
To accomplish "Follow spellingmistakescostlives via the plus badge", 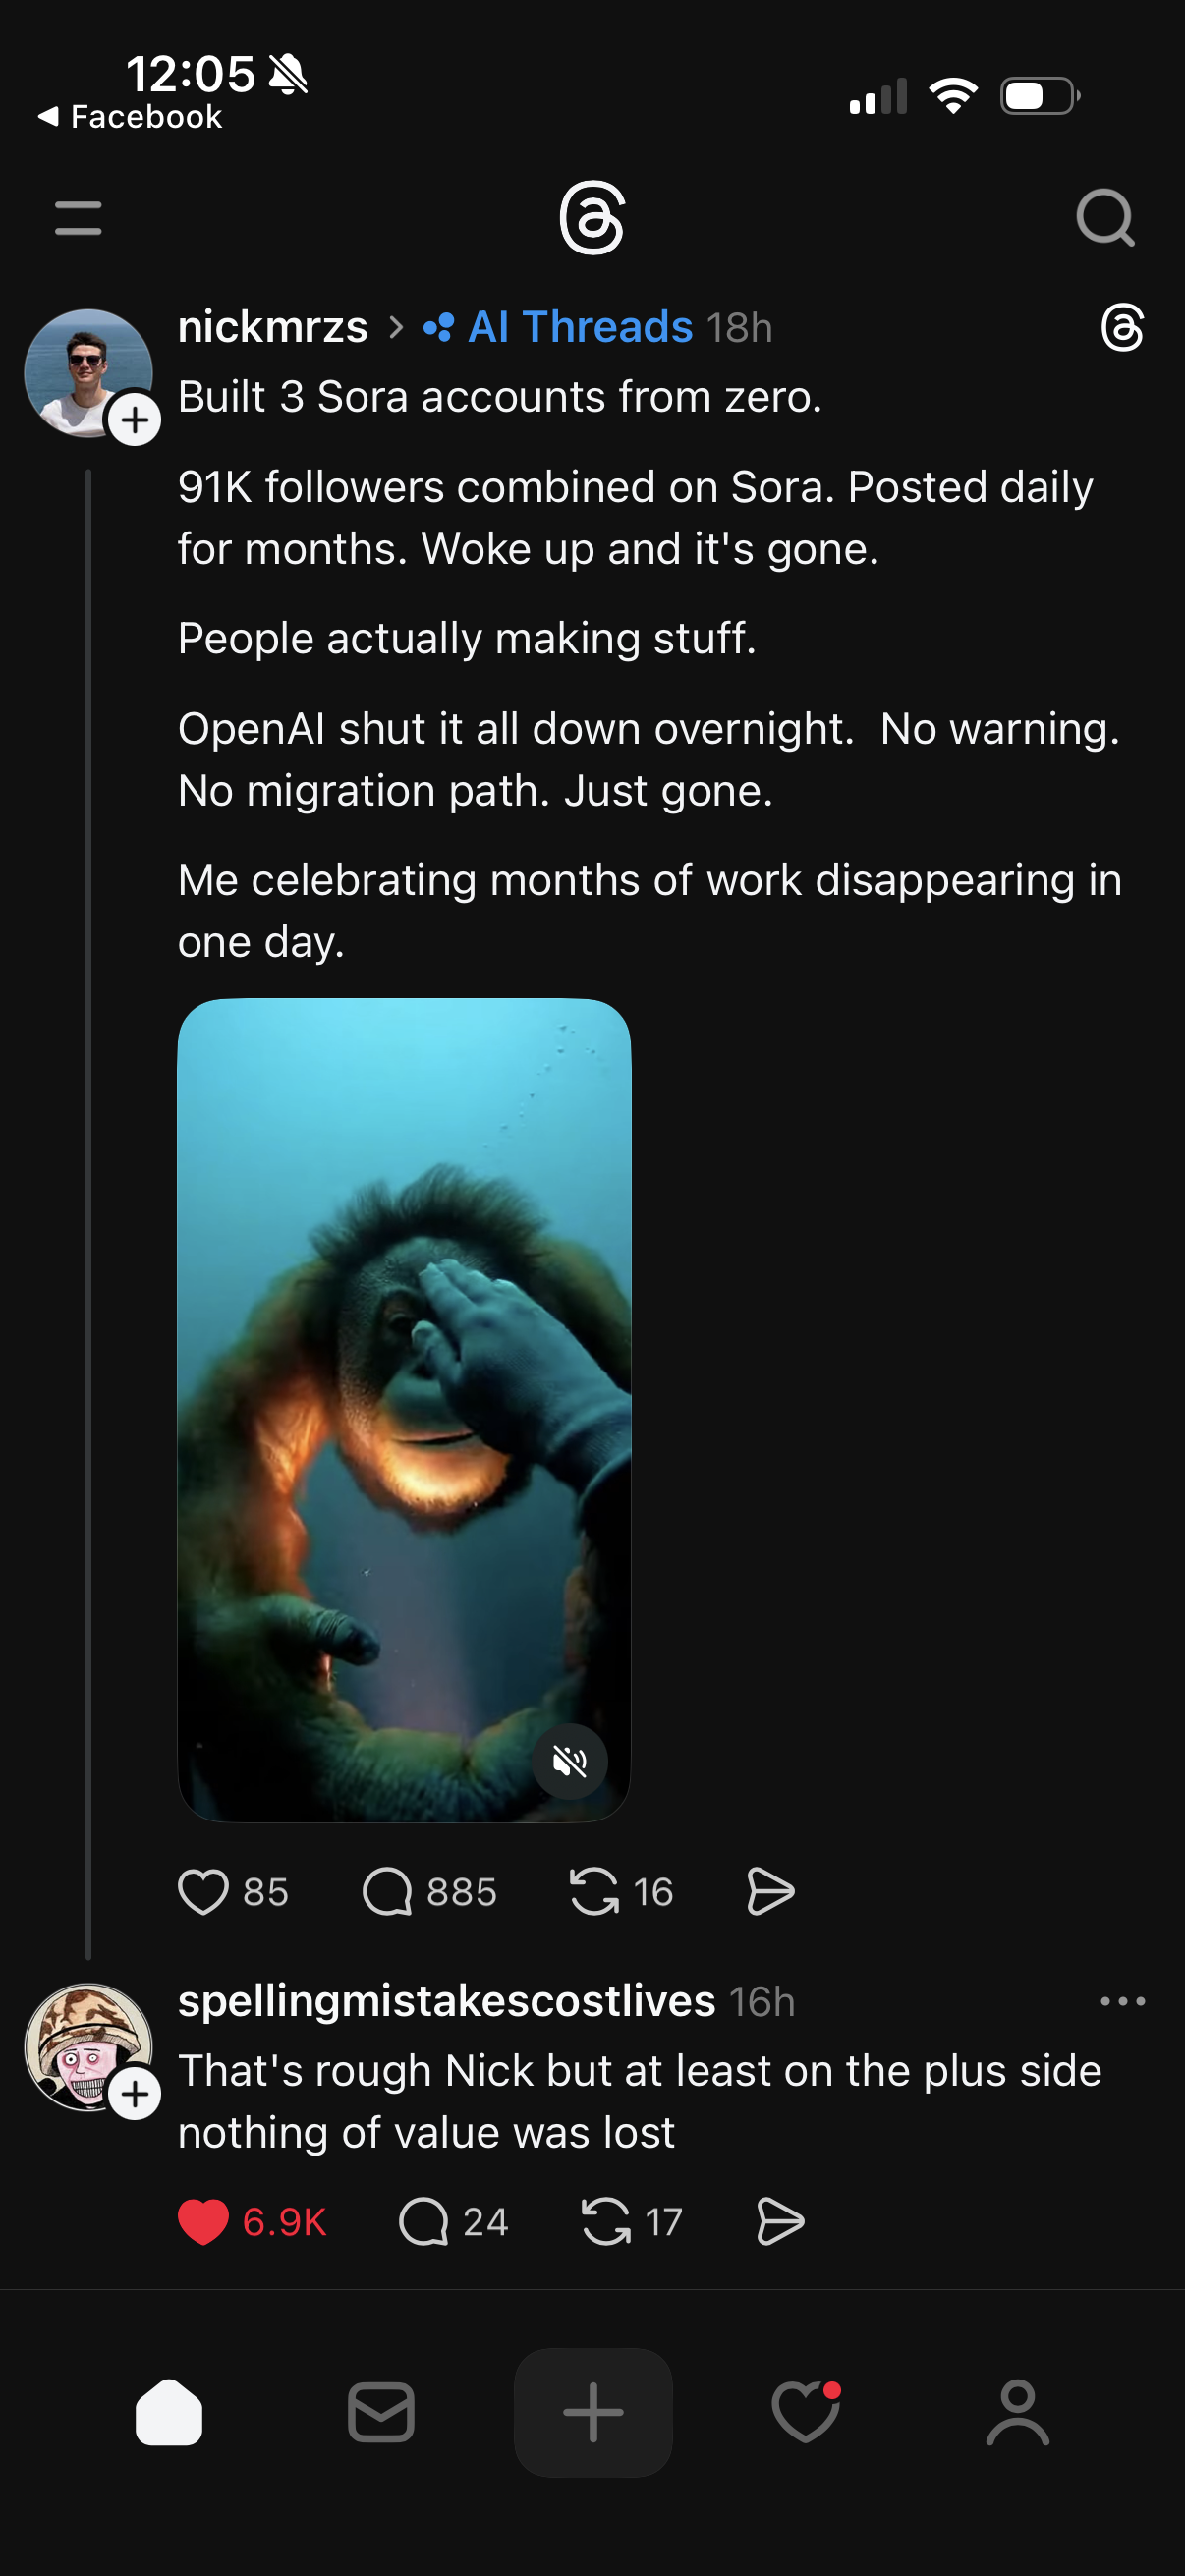I will pos(135,2094).
